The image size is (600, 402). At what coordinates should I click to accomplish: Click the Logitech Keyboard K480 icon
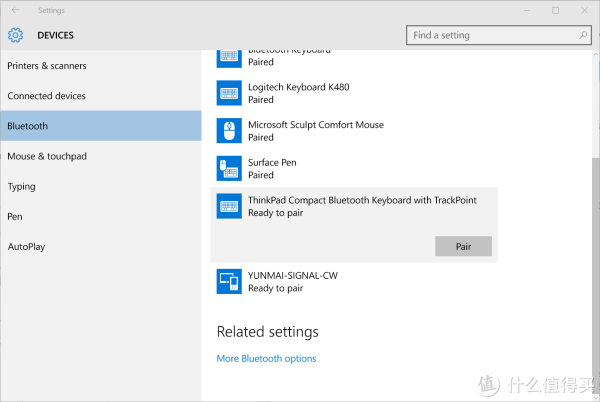point(229,93)
